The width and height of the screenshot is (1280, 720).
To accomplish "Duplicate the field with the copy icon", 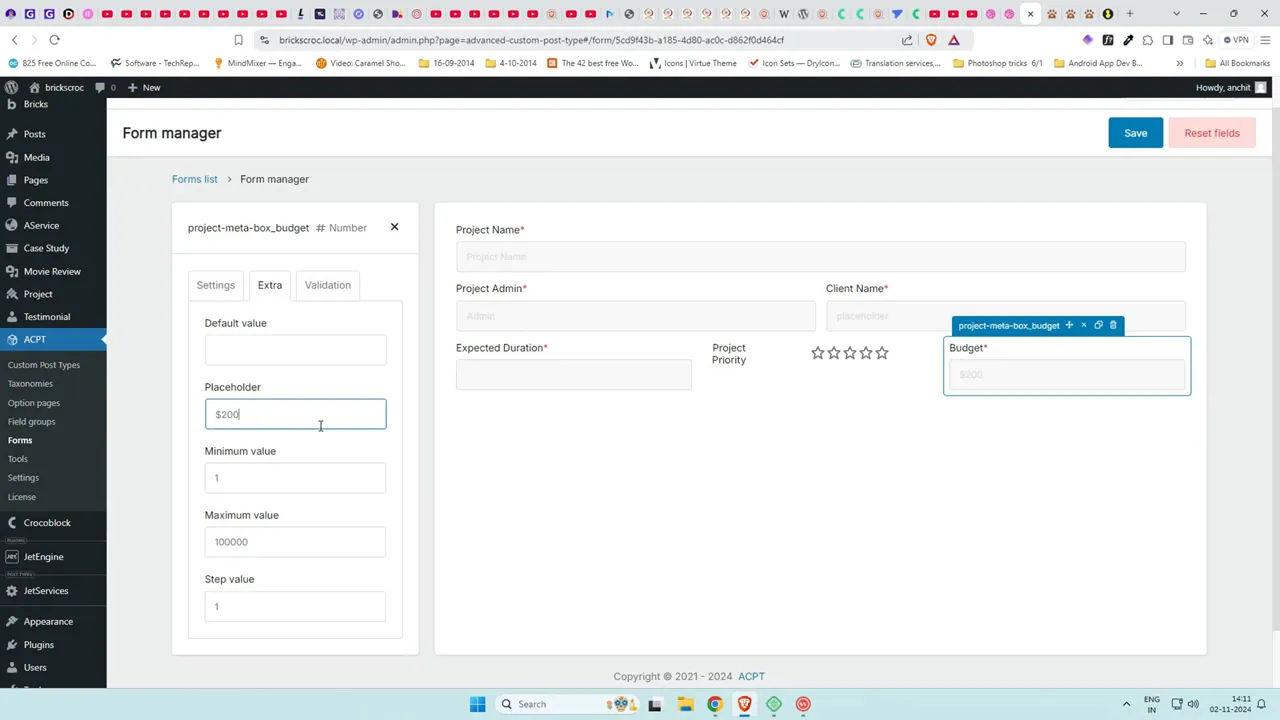I will (x=1098, y=325).
